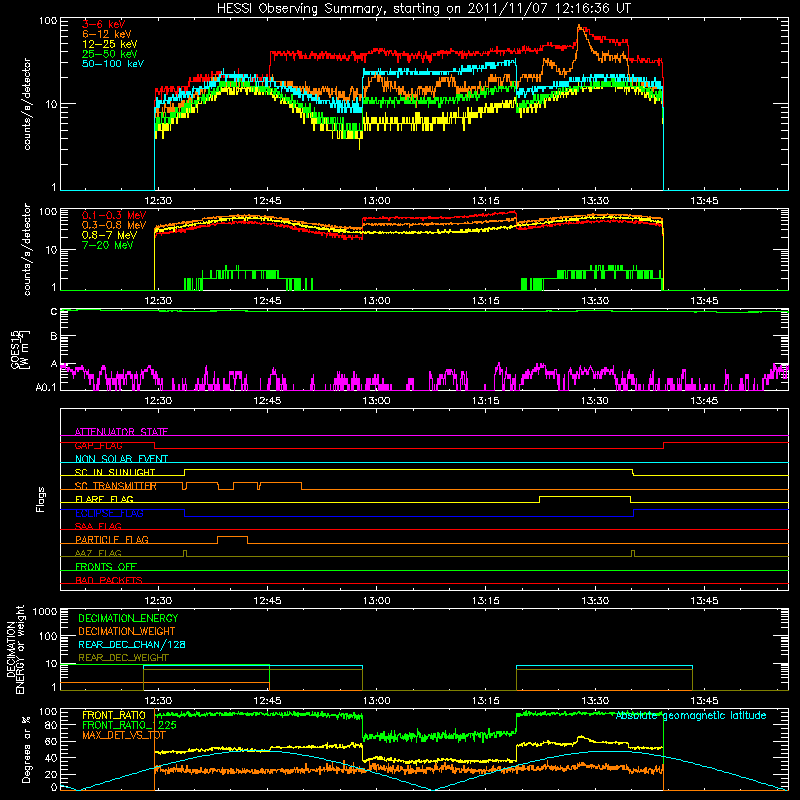
Task: Click the 40 tick on Degrees axis
Action: 51,758
